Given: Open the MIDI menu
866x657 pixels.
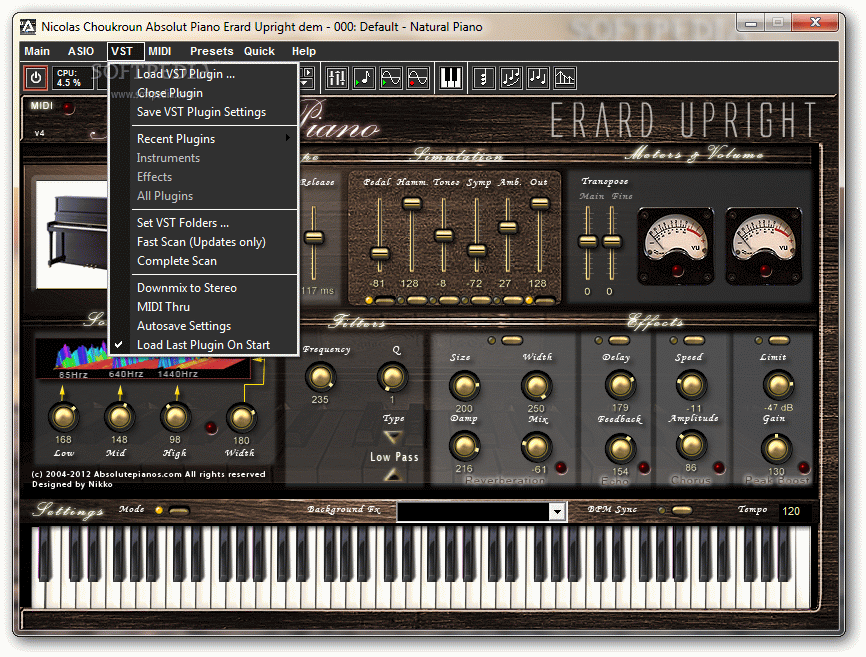Looking at the screenshot, I should click(160, 51).
